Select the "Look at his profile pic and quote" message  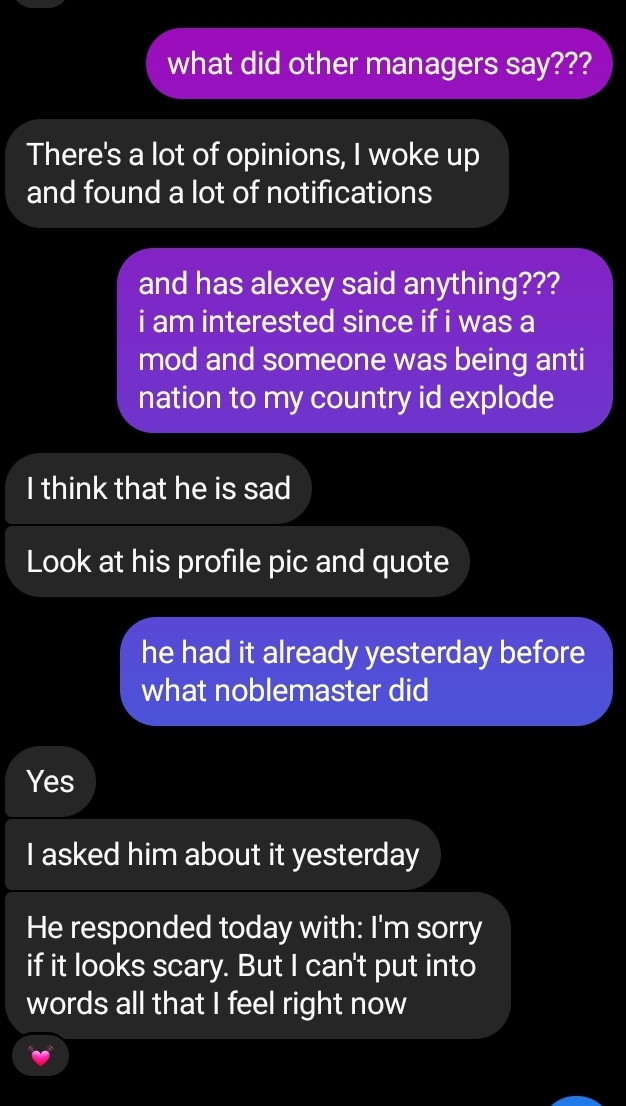click(237, 561)
